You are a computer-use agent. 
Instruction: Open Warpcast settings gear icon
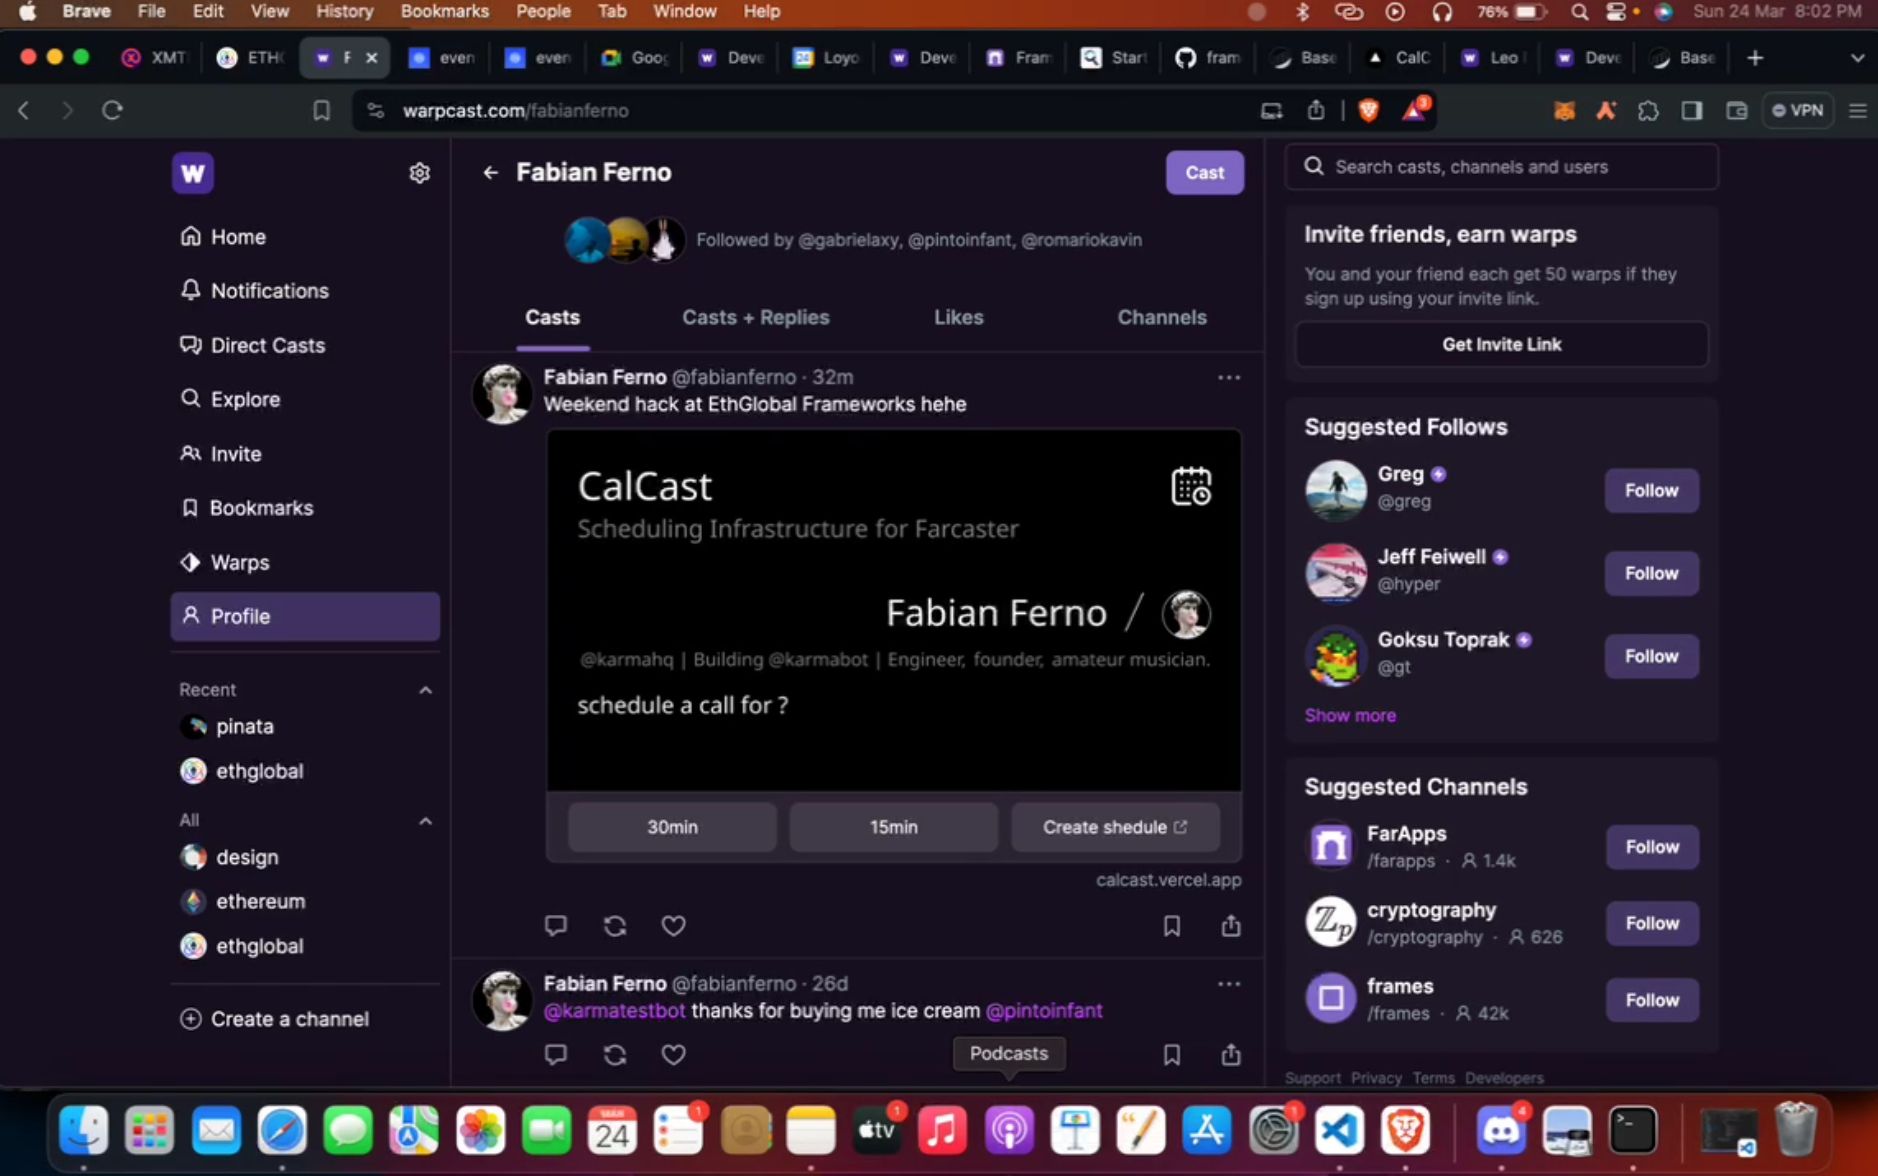click(x=419, y=173)
